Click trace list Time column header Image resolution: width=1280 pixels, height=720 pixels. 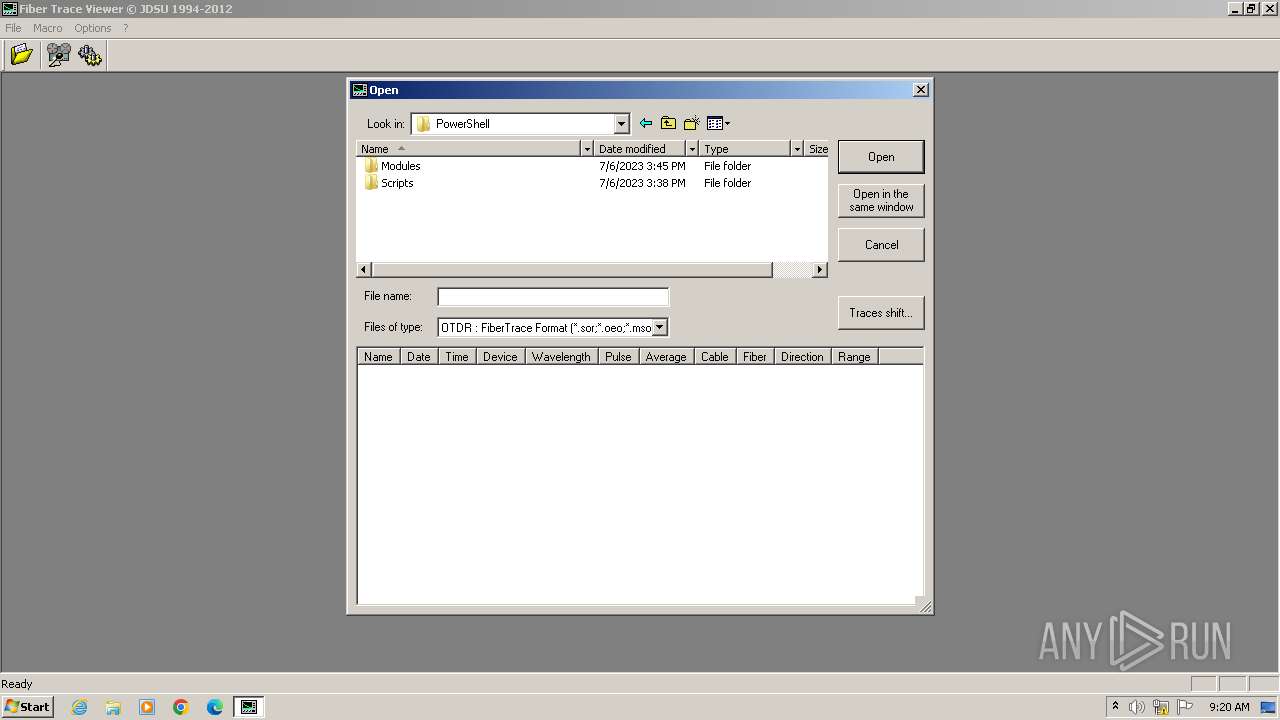pos(457,357)
